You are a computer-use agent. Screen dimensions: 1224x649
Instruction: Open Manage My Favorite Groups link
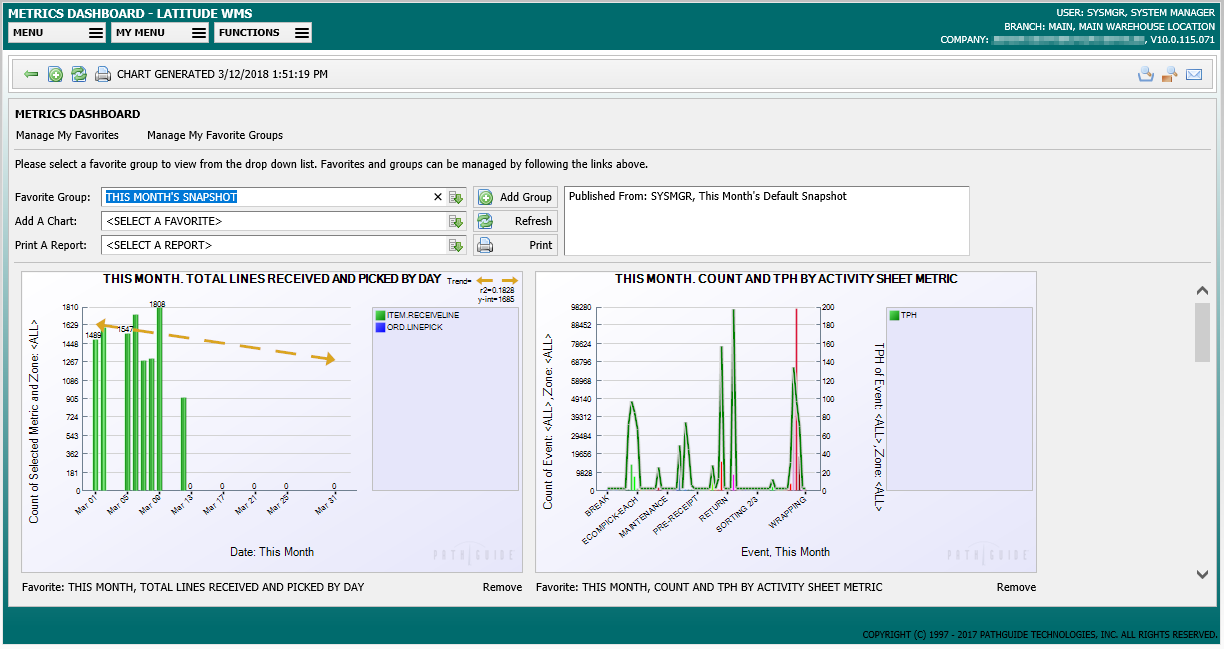coord(215,135)
